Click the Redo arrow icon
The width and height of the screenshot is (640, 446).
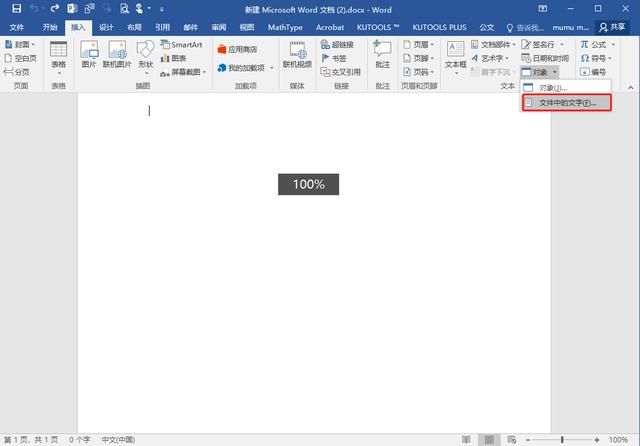pos(54,9)
